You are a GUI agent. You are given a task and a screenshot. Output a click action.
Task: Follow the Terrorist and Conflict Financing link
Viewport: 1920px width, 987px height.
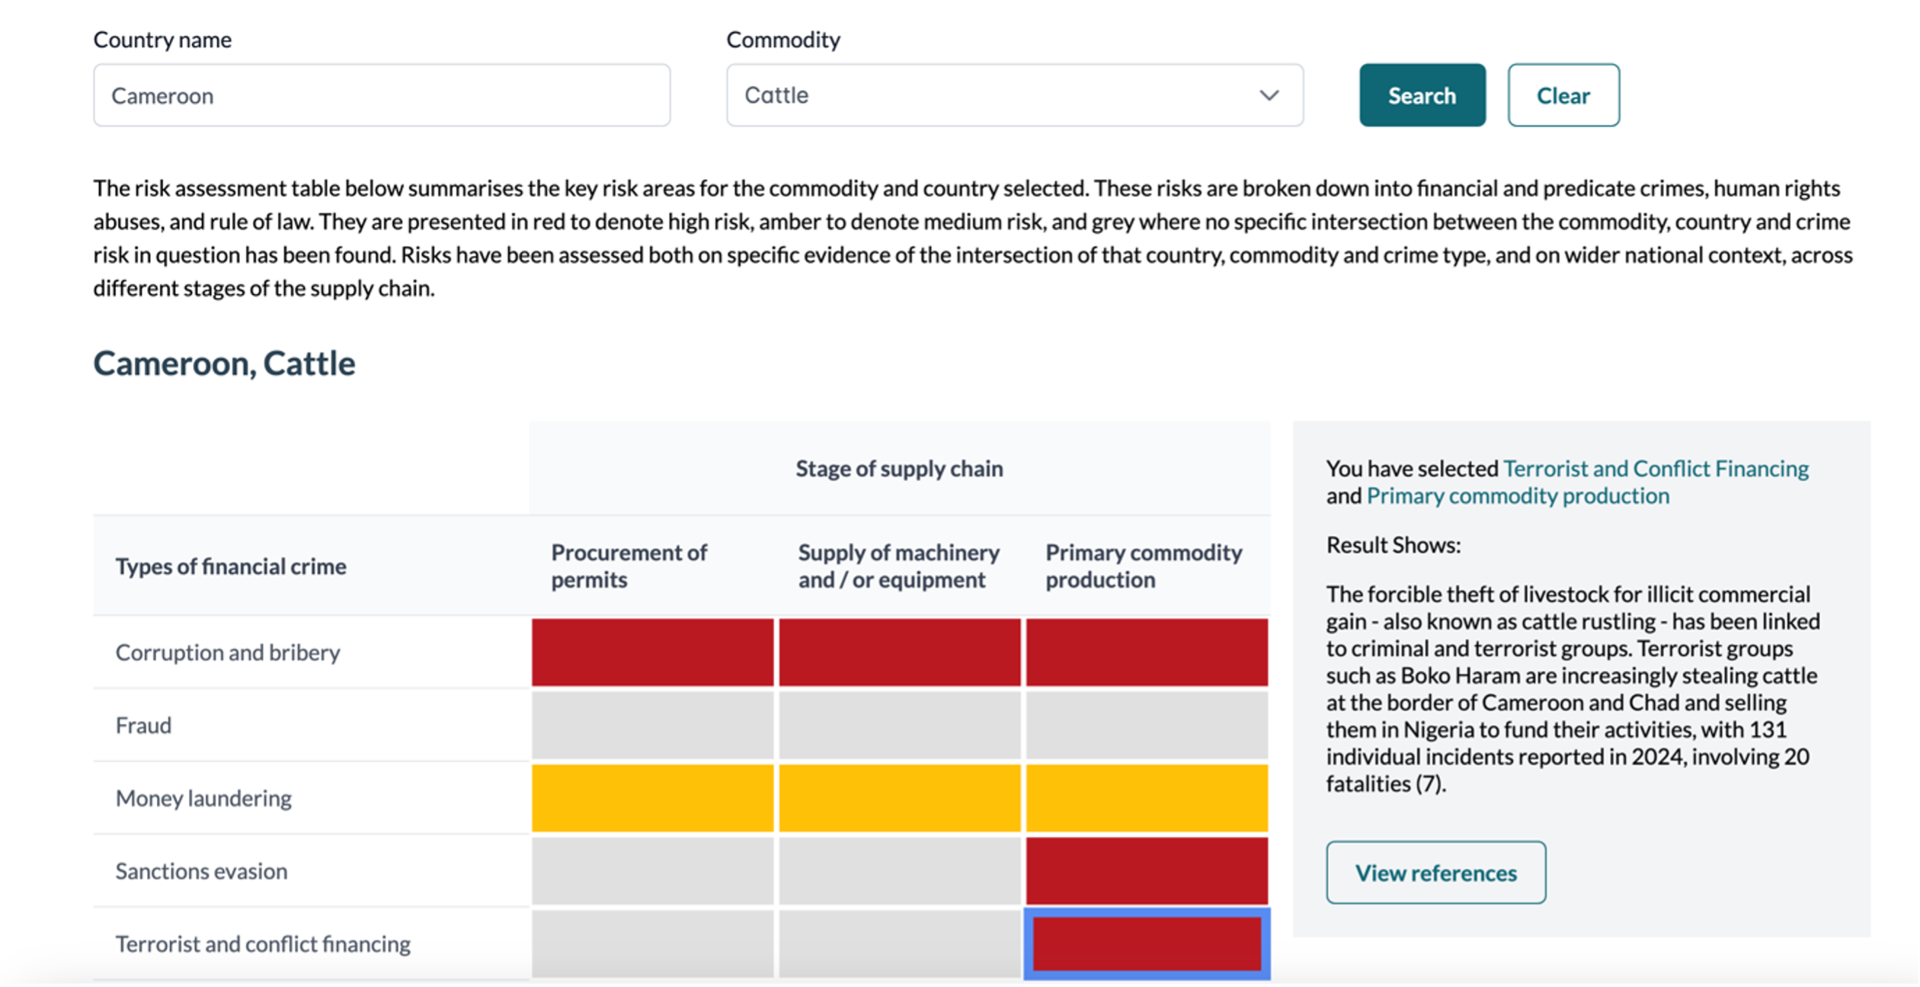(x=1656, y=469)
